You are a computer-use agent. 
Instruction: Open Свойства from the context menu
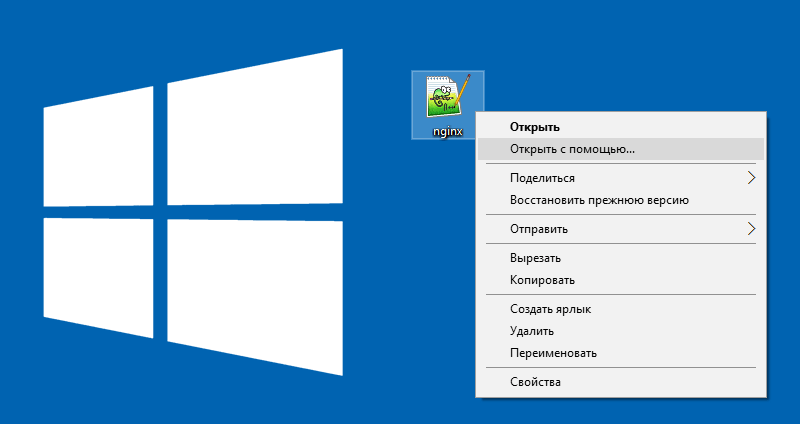(621, 382)
